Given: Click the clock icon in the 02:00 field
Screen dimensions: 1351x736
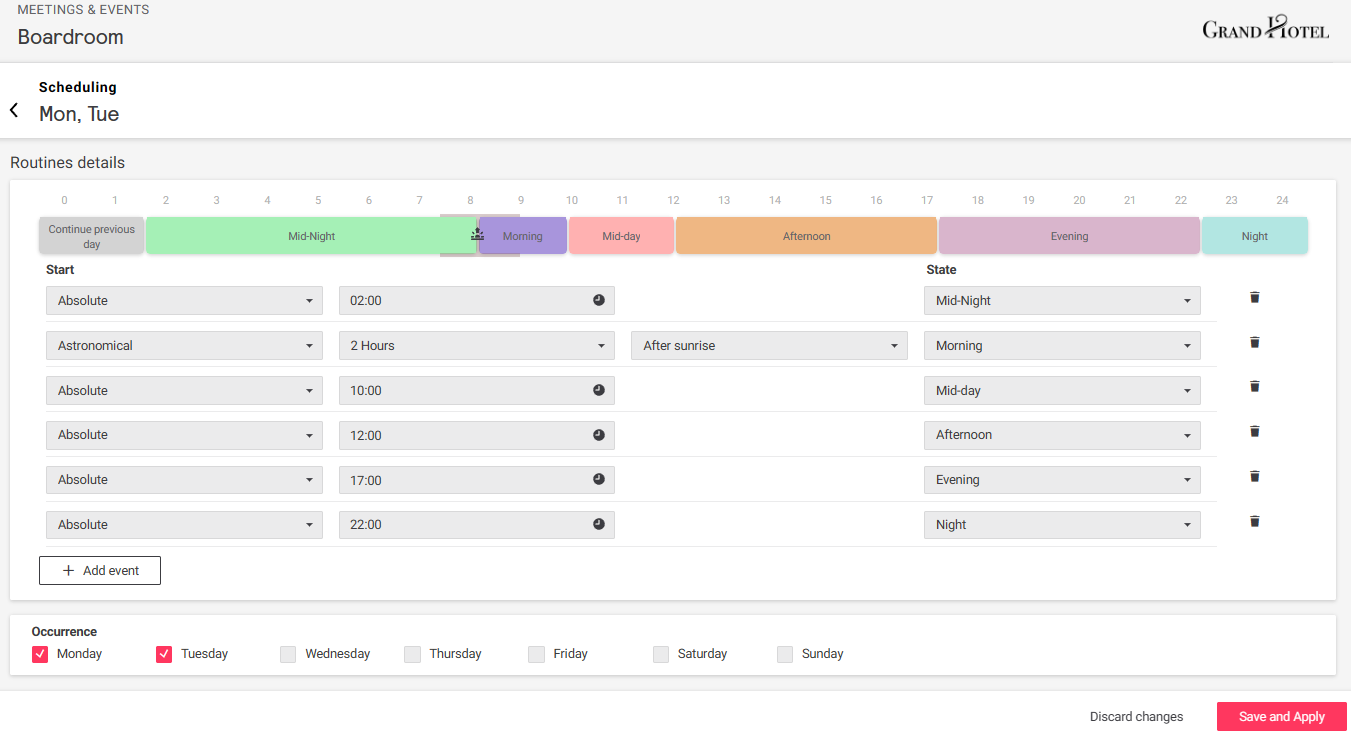Looking at the screenshot, I should [598, 300].
